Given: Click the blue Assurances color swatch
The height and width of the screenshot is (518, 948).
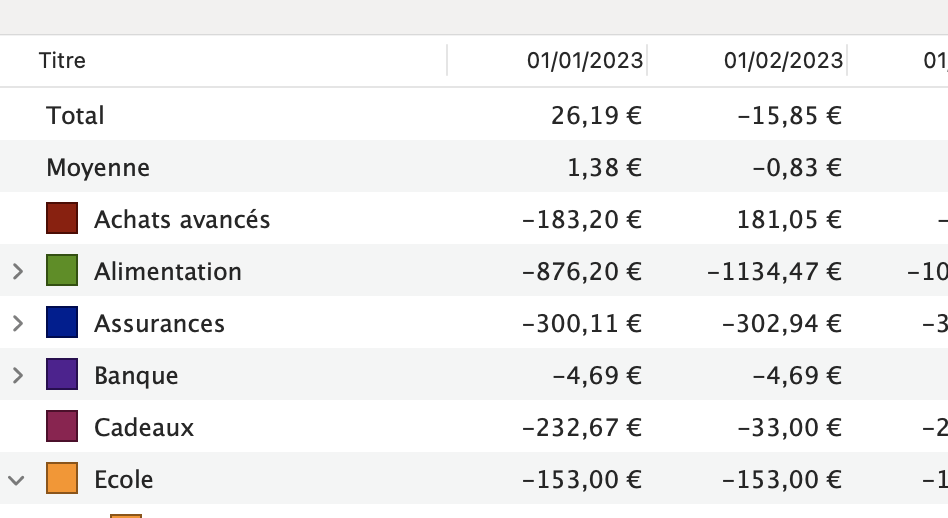Looking at the screenshot, I should 62,322.
